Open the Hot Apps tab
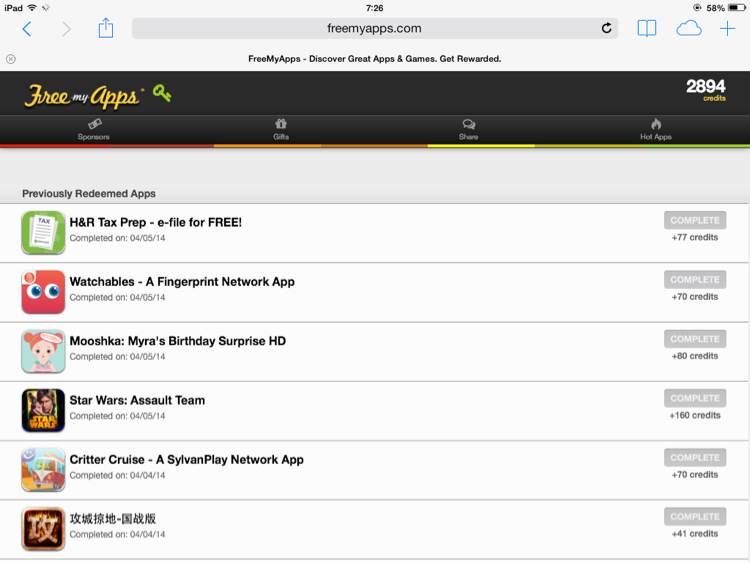The image size is (750, 563). point(656,130)
